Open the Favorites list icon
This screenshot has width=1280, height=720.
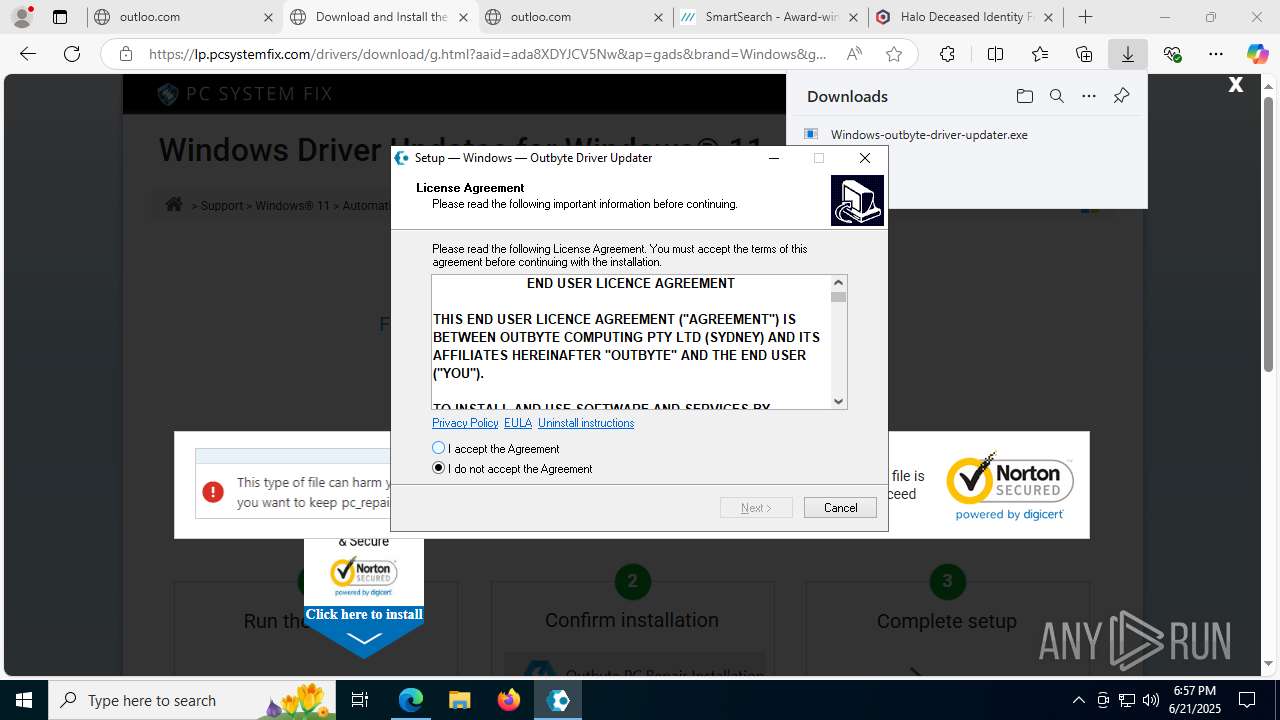coord(1040,54)
